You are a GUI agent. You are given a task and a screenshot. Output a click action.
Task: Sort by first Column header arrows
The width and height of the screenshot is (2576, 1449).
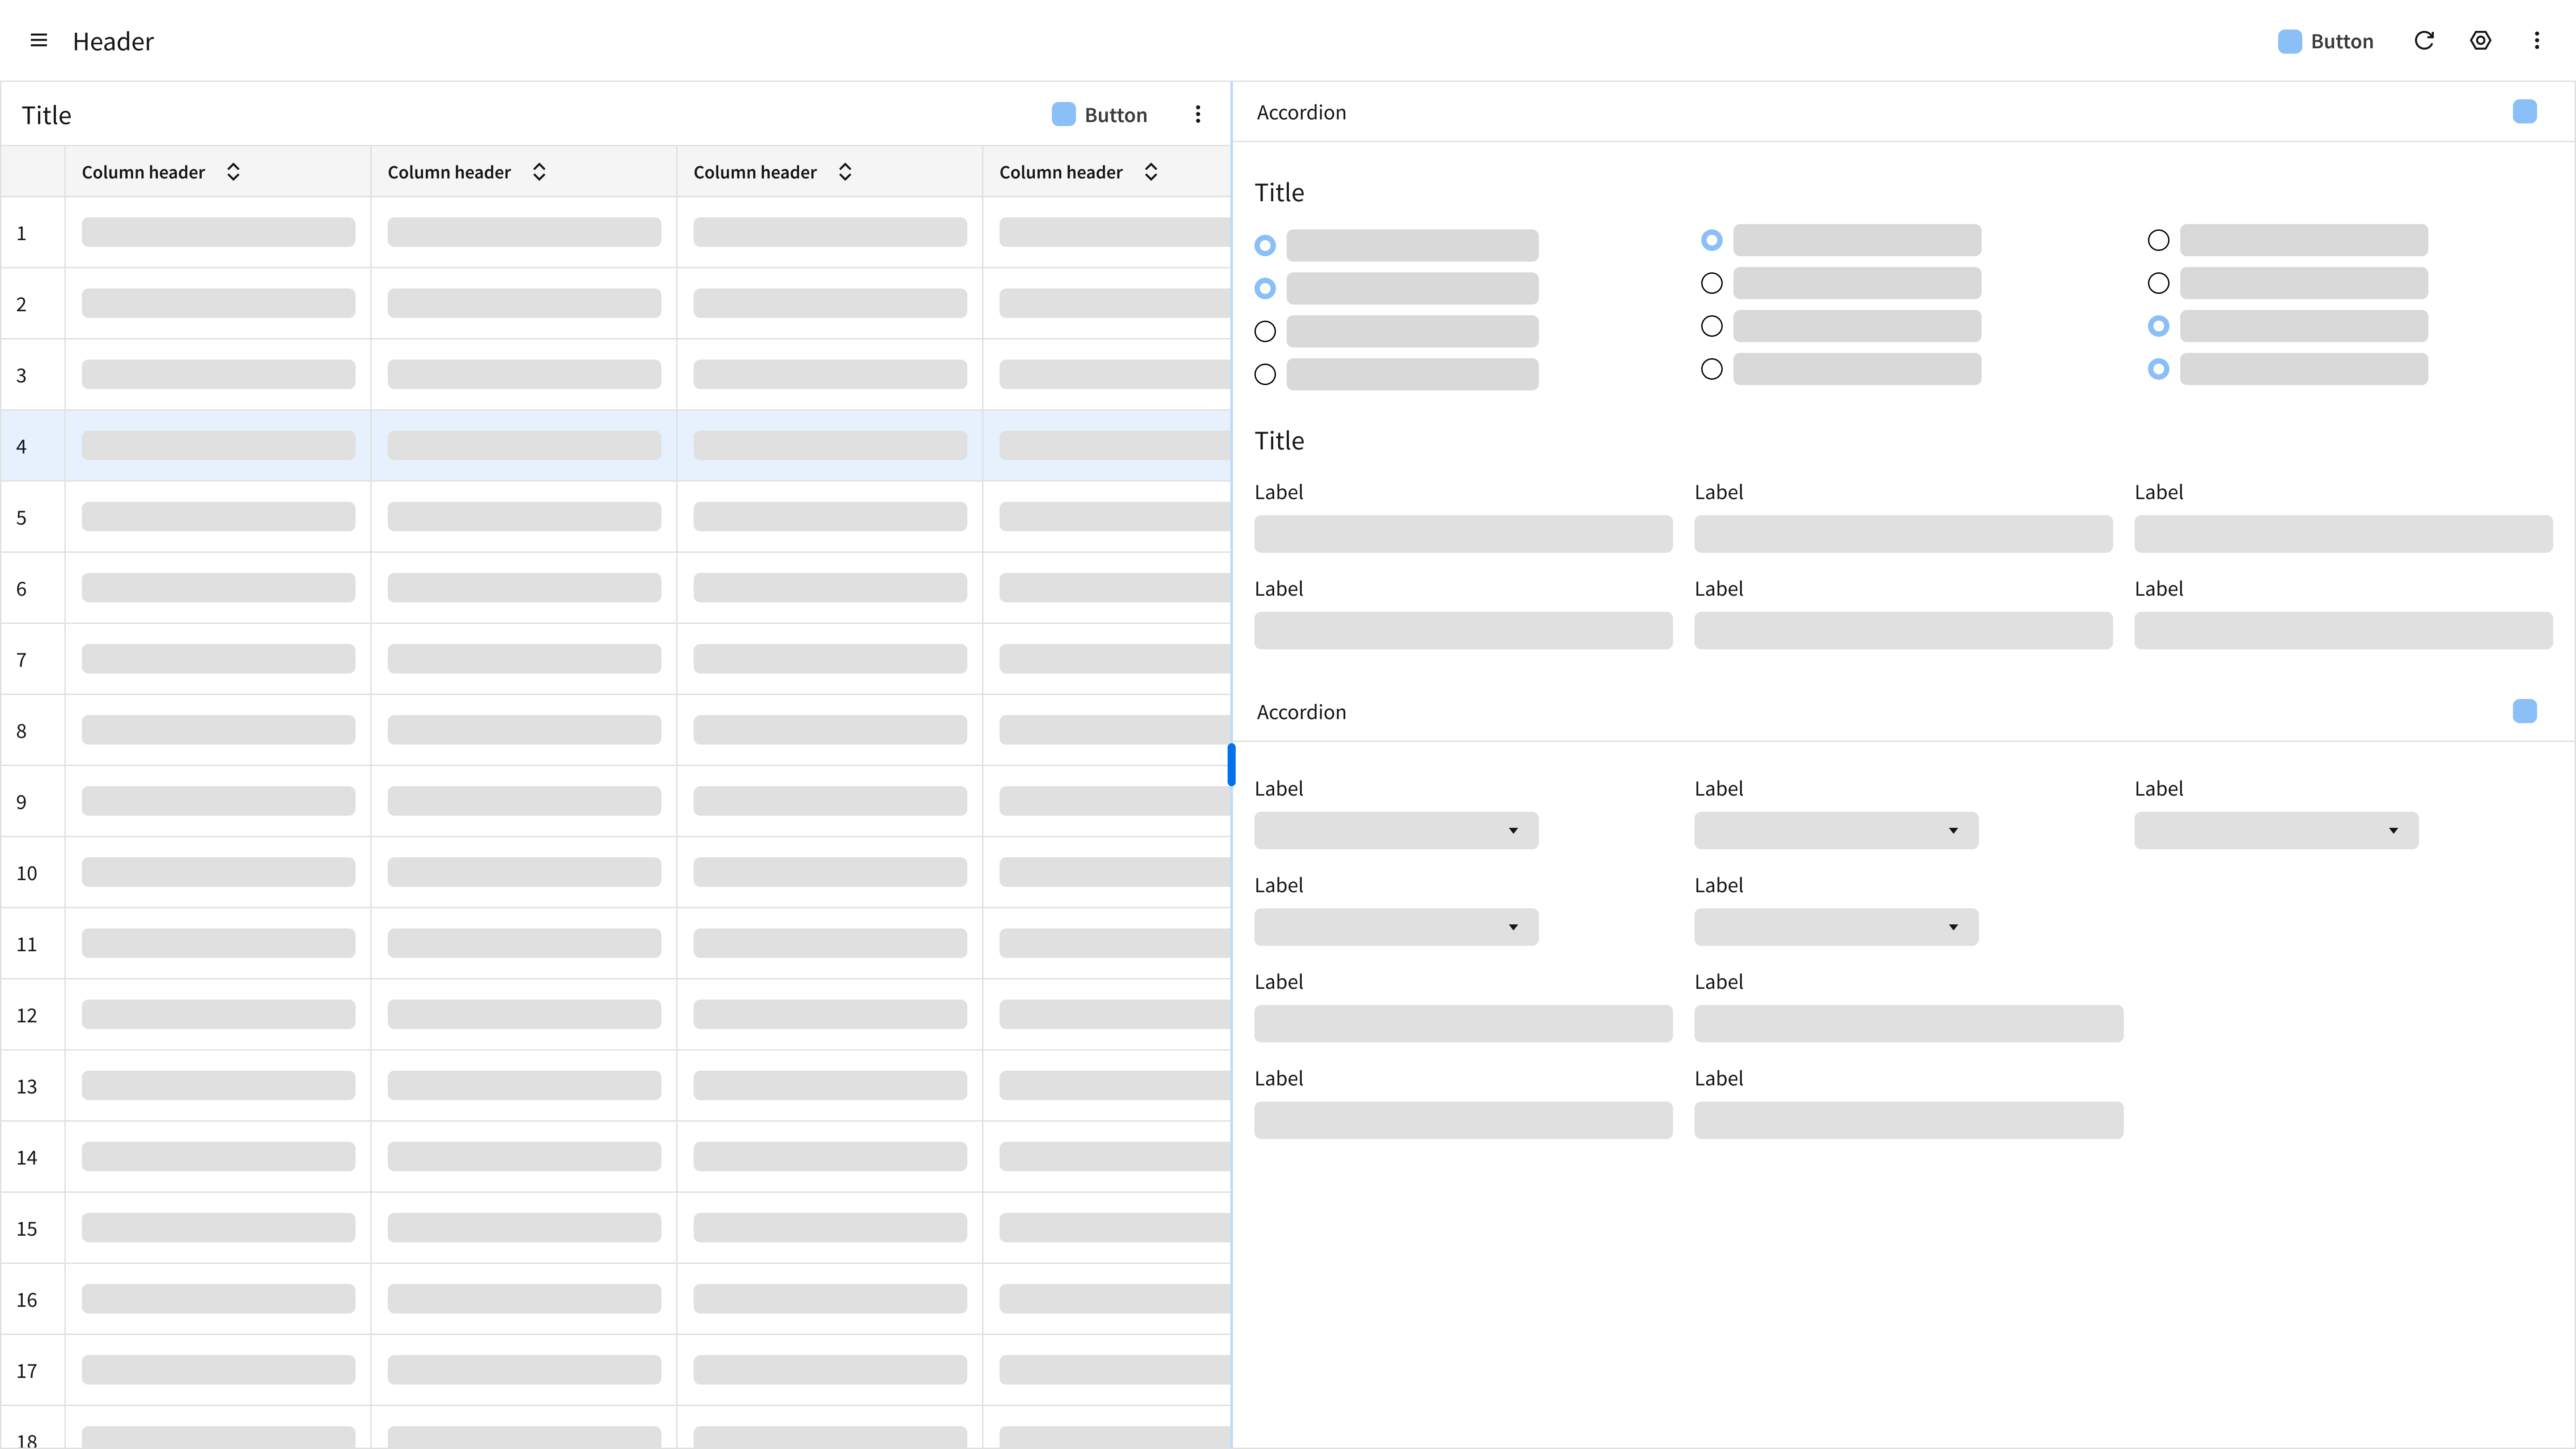[233, 172]
